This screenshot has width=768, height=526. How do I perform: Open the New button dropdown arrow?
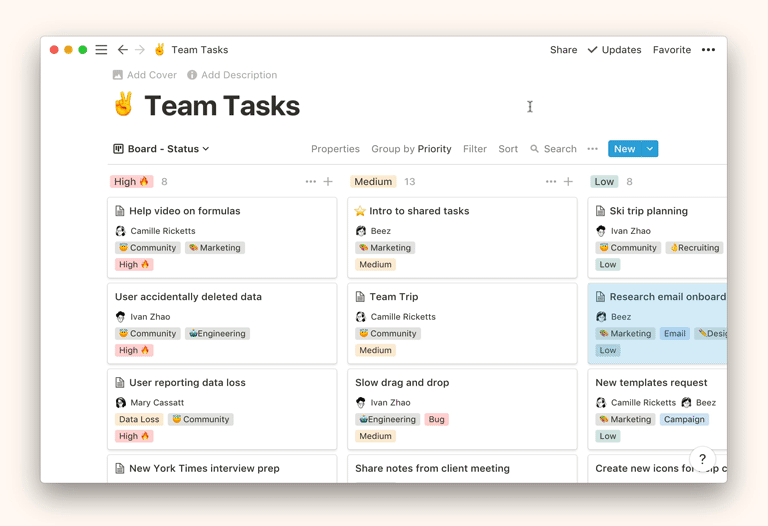650,149
